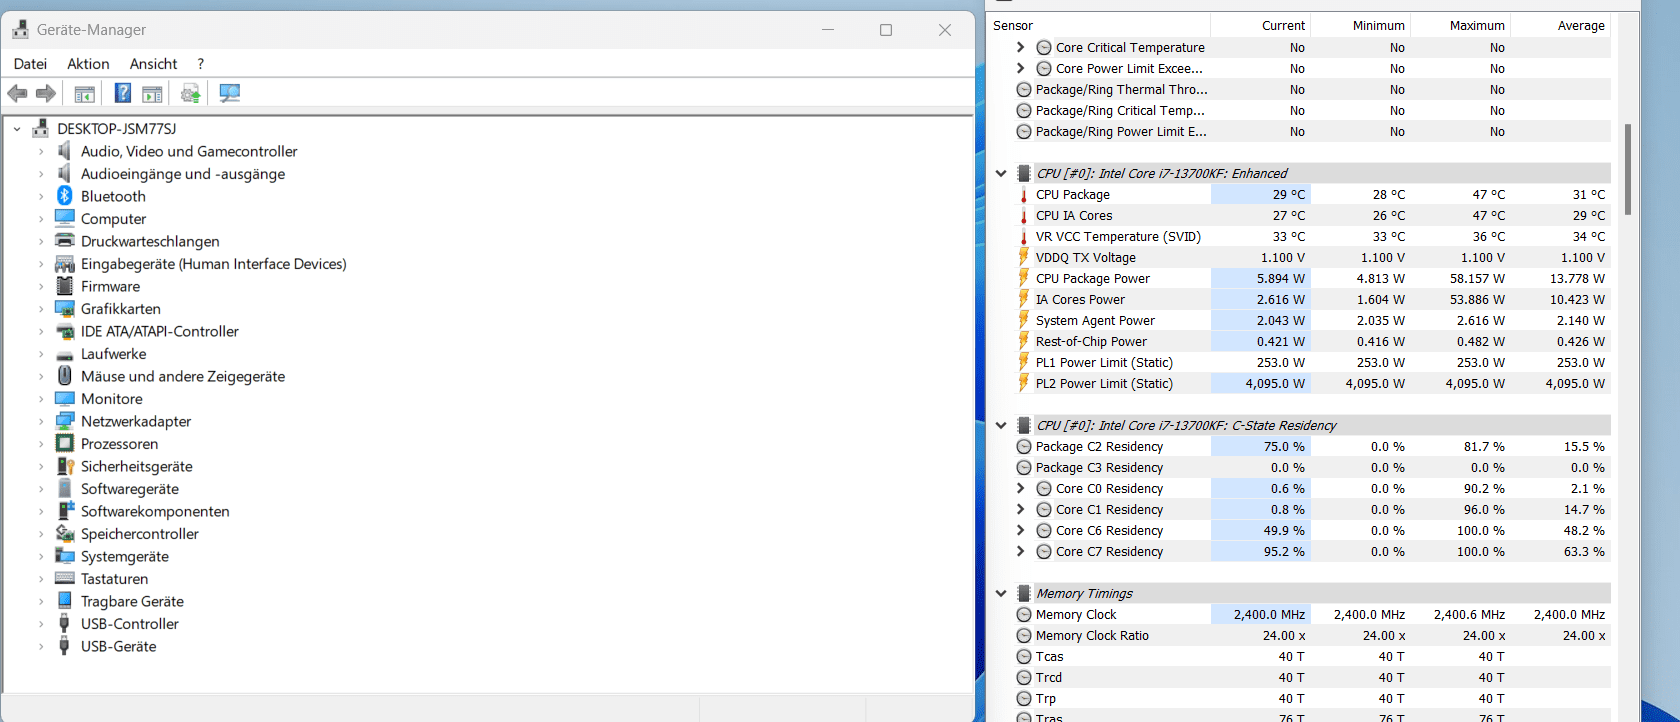Click the USB-Controller plug icon
Image resolution: width=1680 pixels, height=722 pixels.
tap(65, 624)
